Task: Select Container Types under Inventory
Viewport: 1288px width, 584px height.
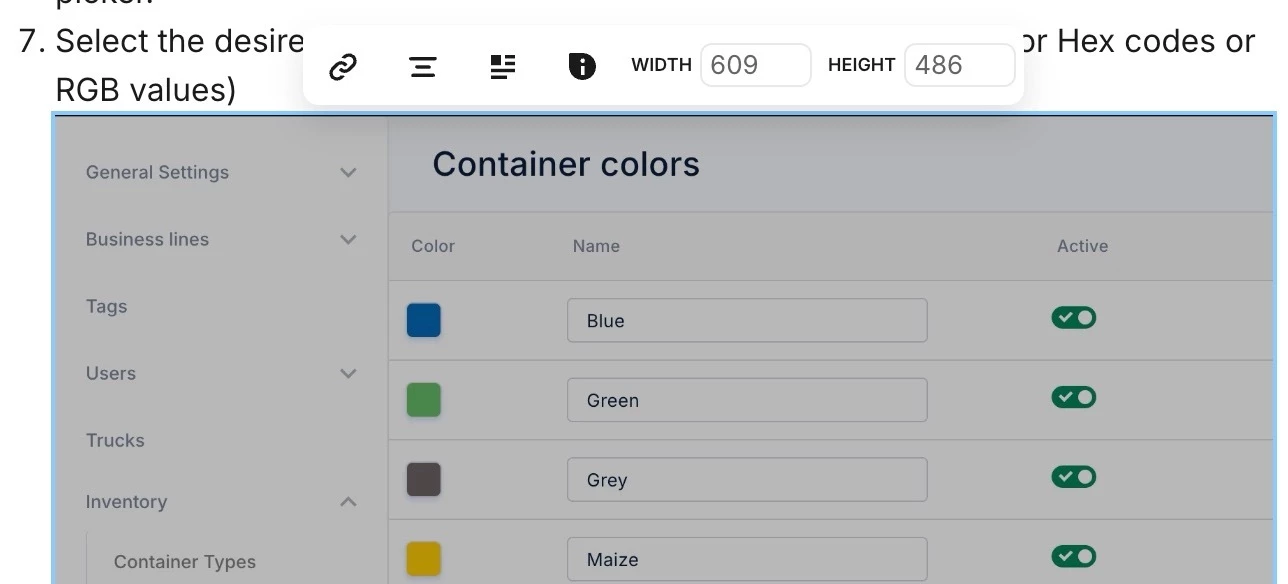Action: pyautogui.click(x=185, y=562)
